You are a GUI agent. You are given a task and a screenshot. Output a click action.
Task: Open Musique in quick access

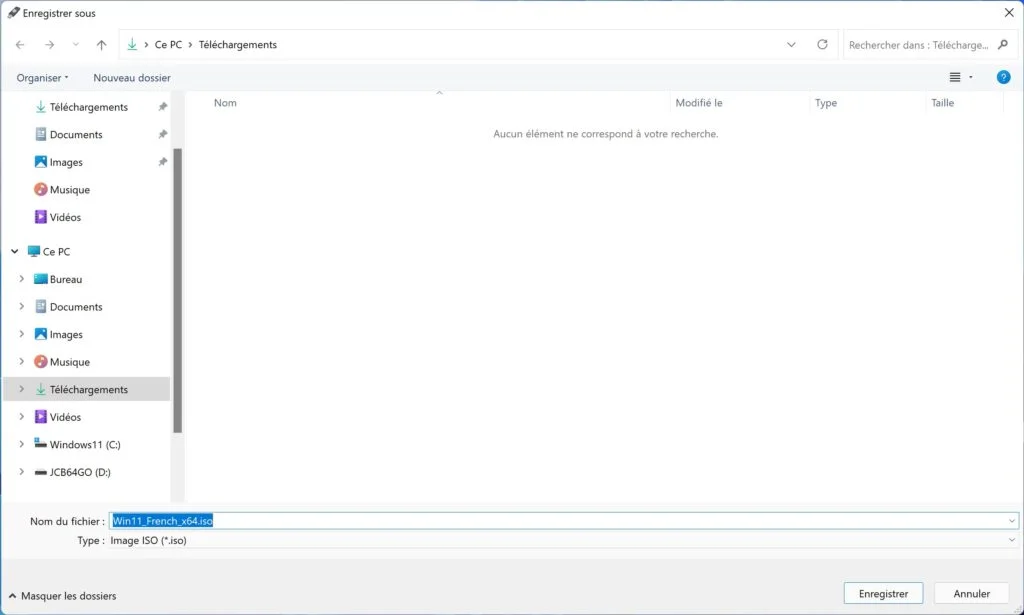coord(69,189)
